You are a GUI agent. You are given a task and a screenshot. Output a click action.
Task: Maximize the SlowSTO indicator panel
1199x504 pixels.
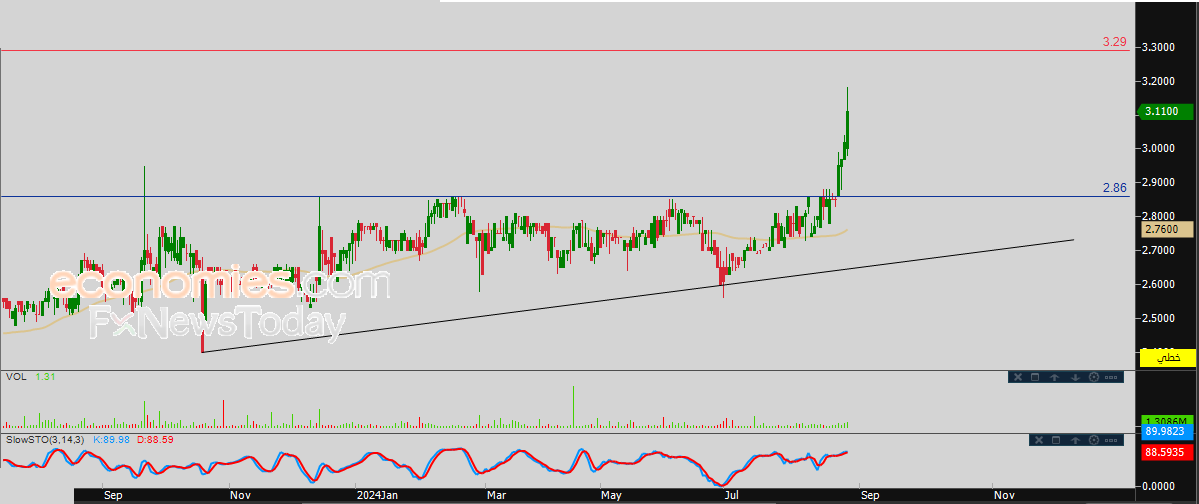[1055, 440]
